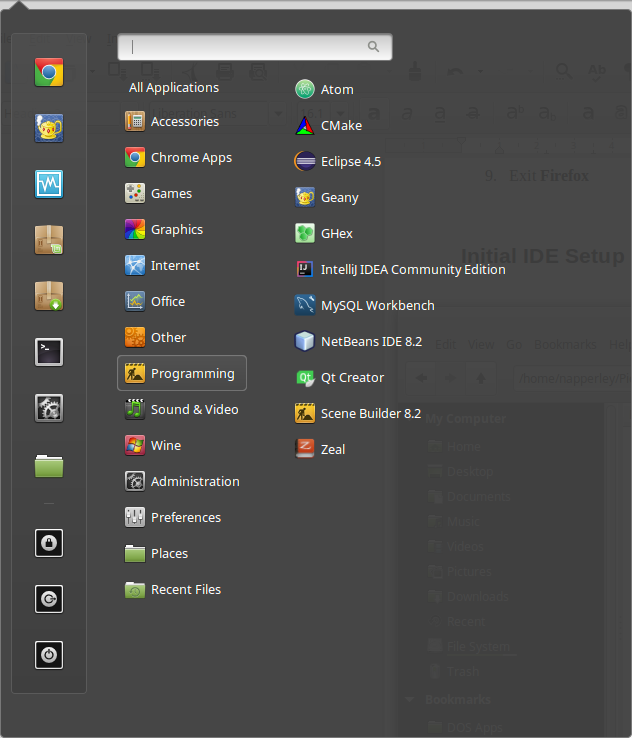This screenshot has height=738, width=632.
Task: Open Software Manager package icon in the sidebar
Action: click(49, 240)
